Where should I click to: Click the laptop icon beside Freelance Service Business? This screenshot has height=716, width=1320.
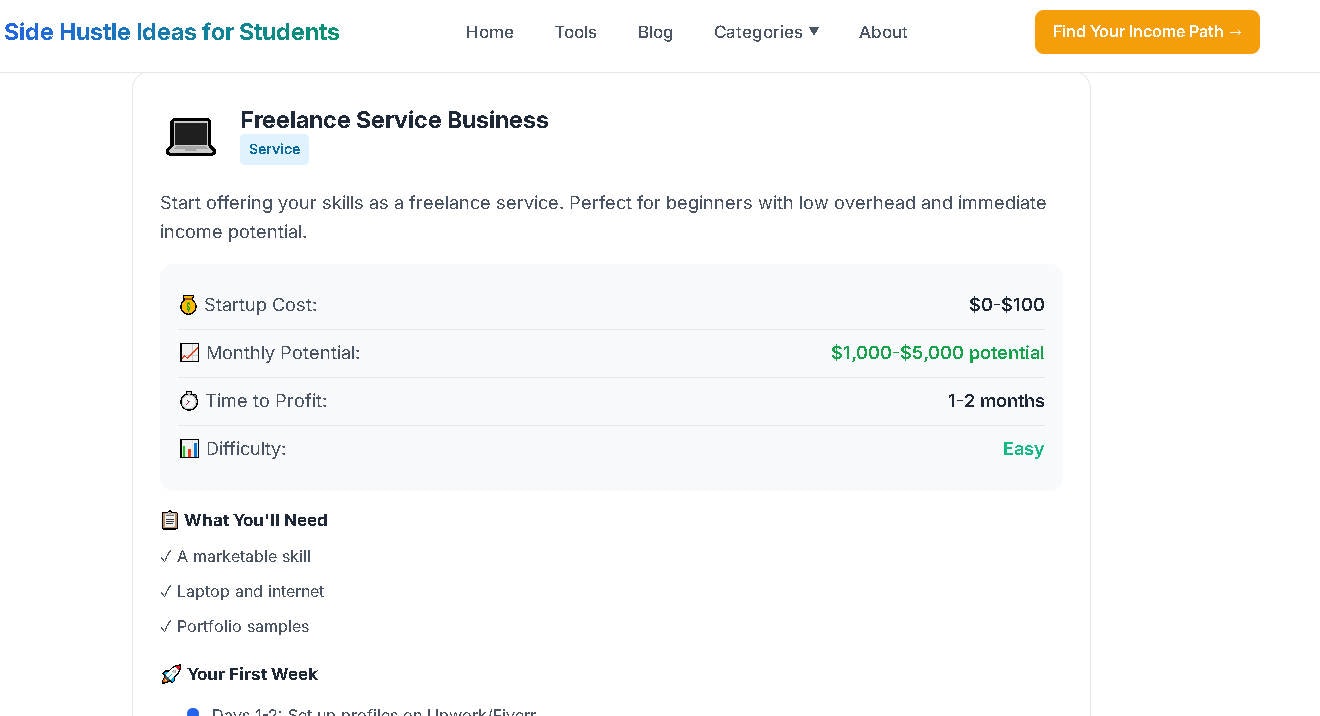[190, 136]
